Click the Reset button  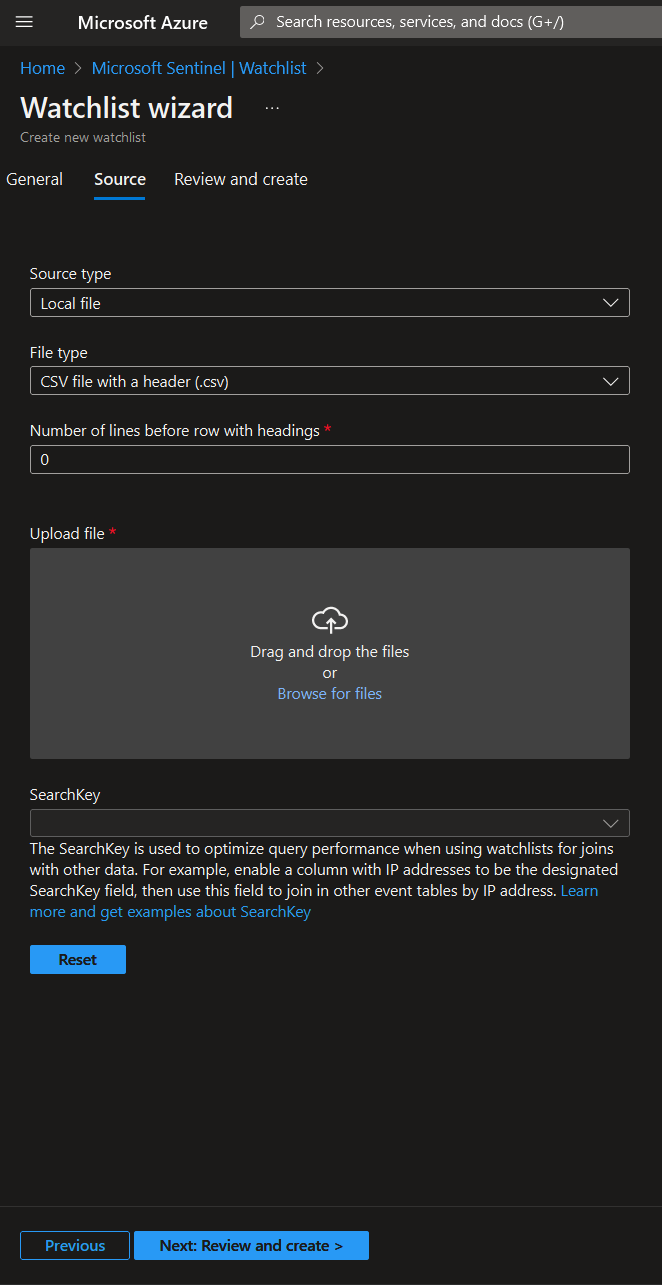click(78, 959)
